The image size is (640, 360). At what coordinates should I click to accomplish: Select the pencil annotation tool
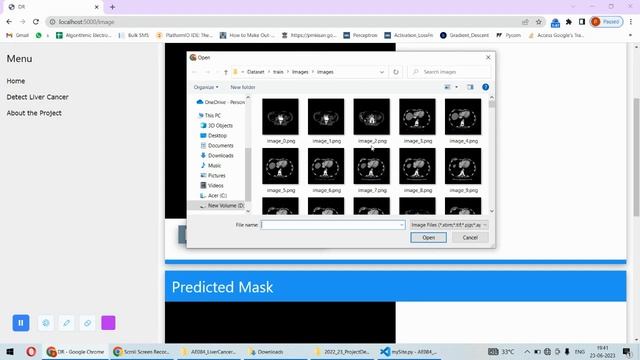tap(67, 323)
